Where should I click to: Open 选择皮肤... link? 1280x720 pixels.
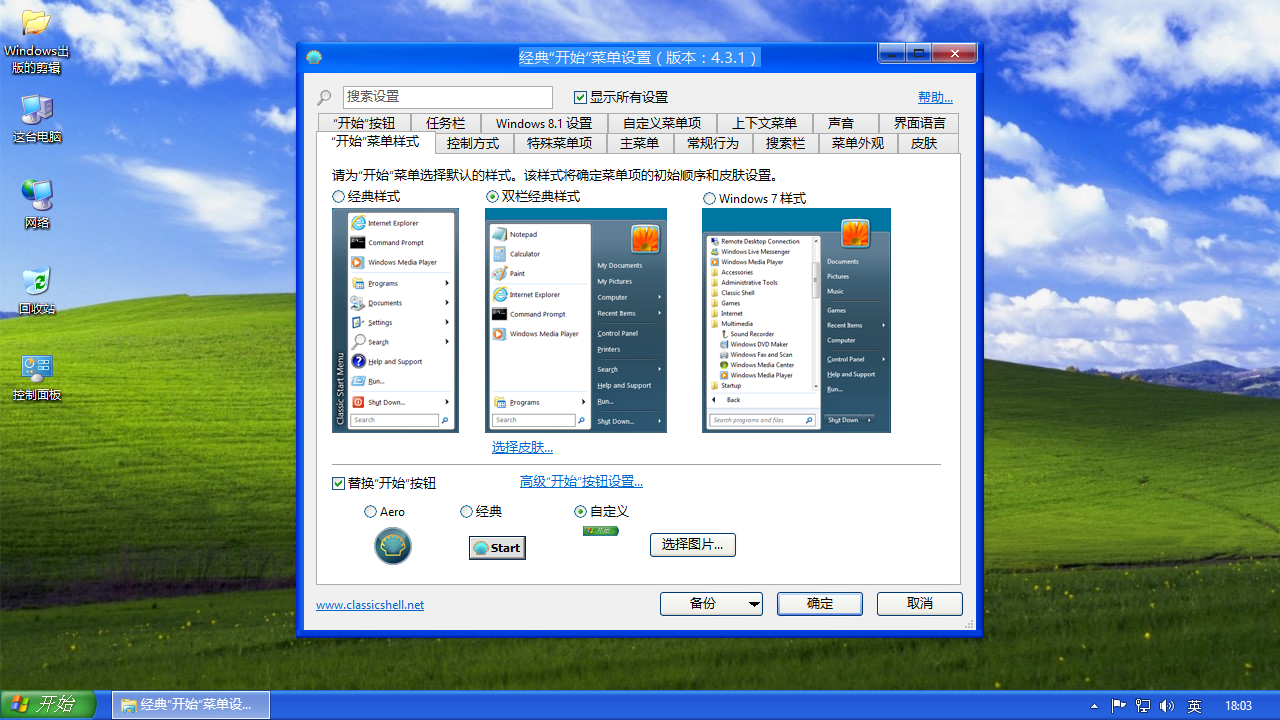coord(522,447)
